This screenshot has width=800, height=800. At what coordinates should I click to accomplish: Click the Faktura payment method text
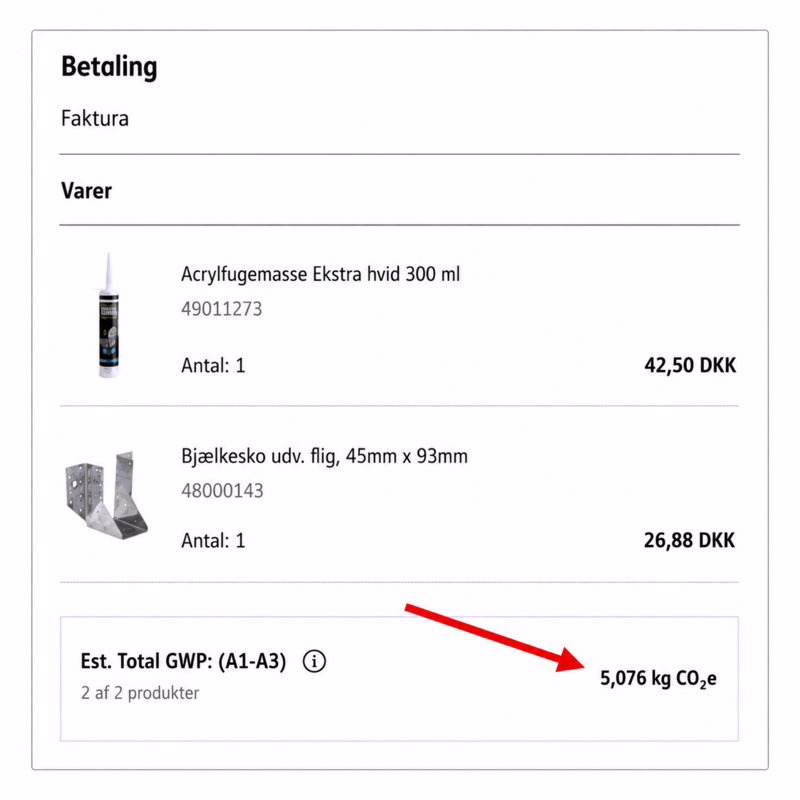click(x=95, y=118)
